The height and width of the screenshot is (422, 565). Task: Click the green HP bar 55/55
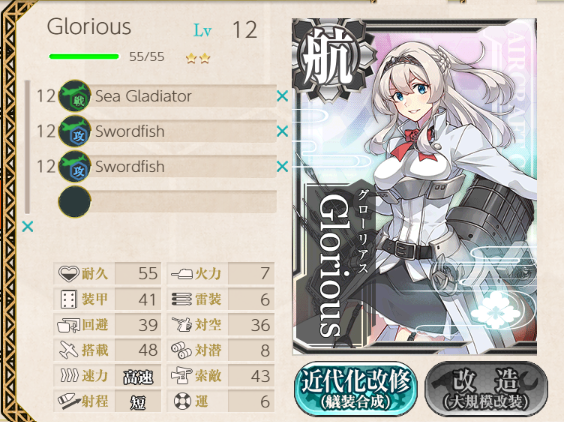(x=84, y=57)
